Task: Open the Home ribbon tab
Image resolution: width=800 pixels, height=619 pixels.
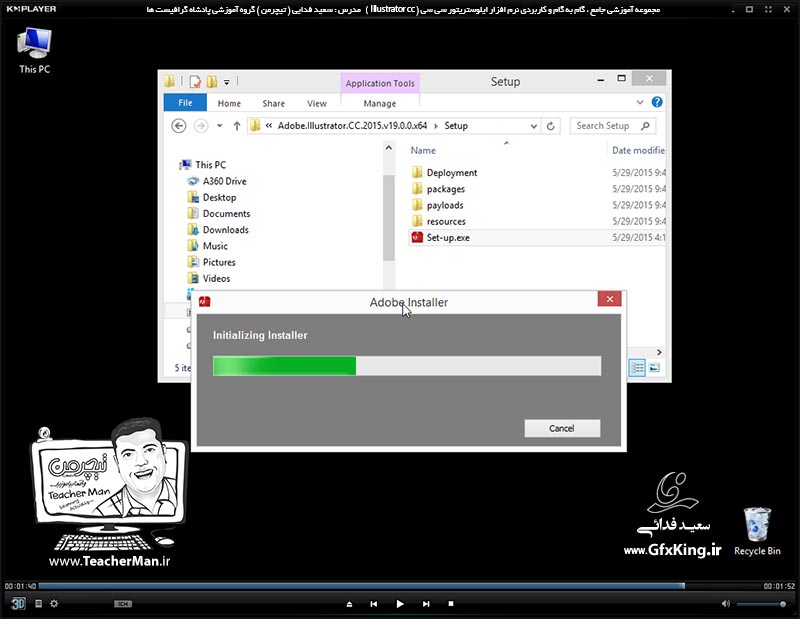Action: (229, 103)
